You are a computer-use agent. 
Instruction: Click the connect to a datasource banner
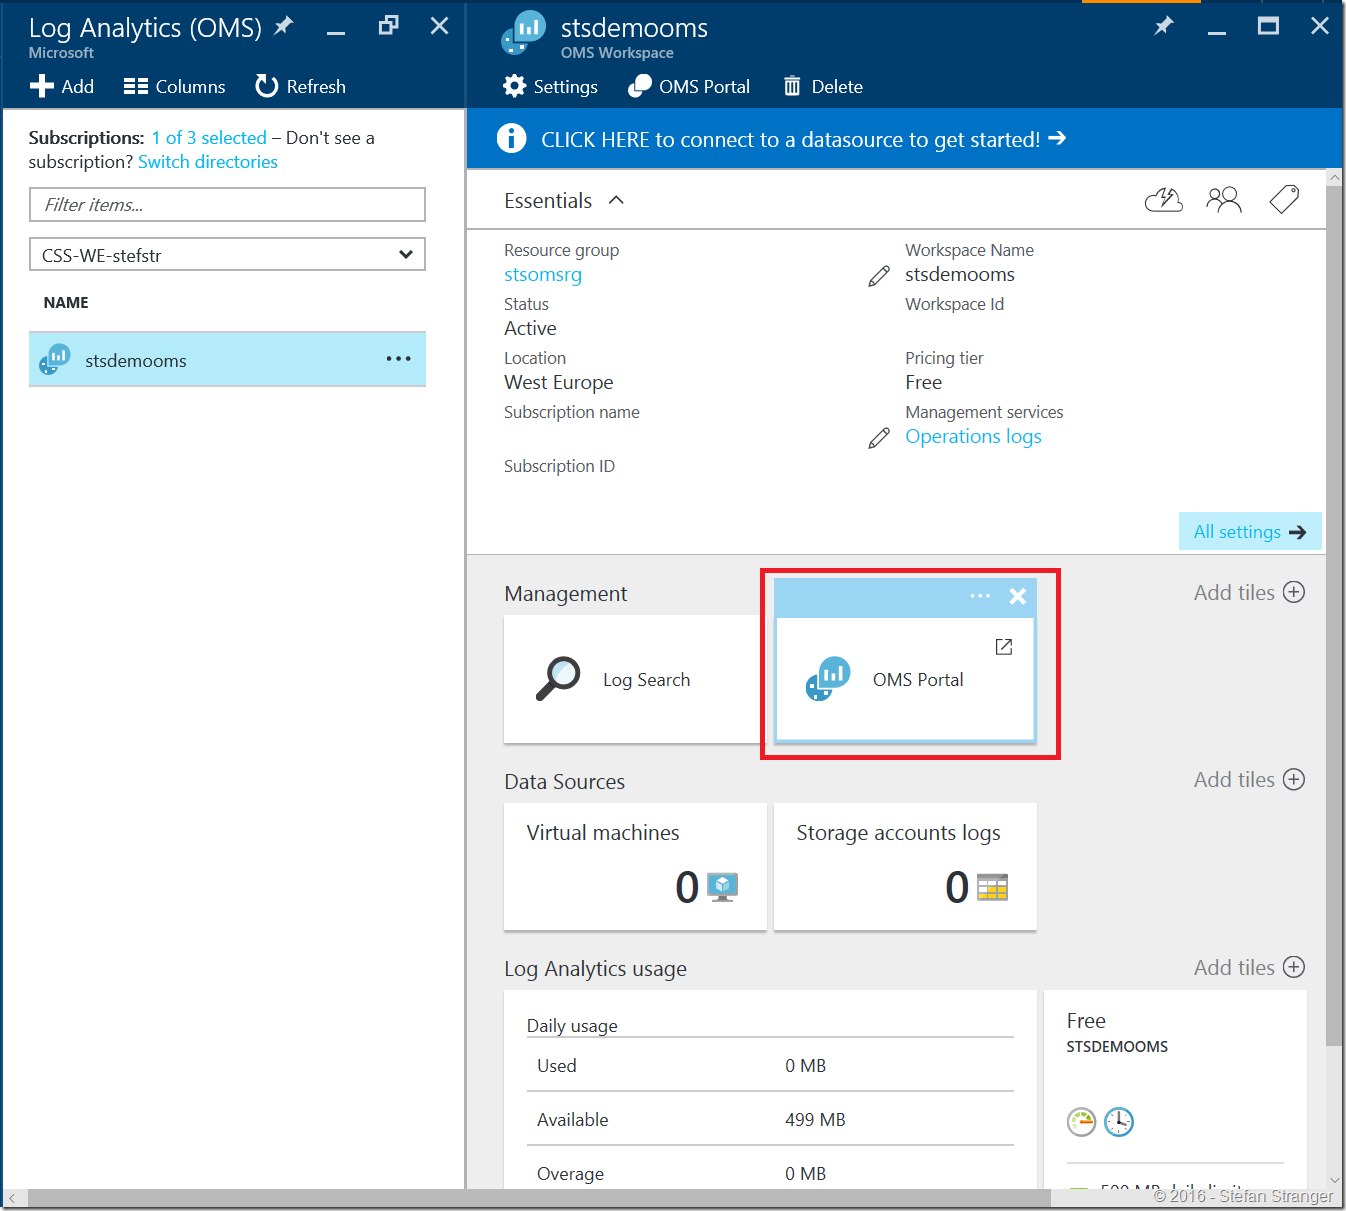904,139
